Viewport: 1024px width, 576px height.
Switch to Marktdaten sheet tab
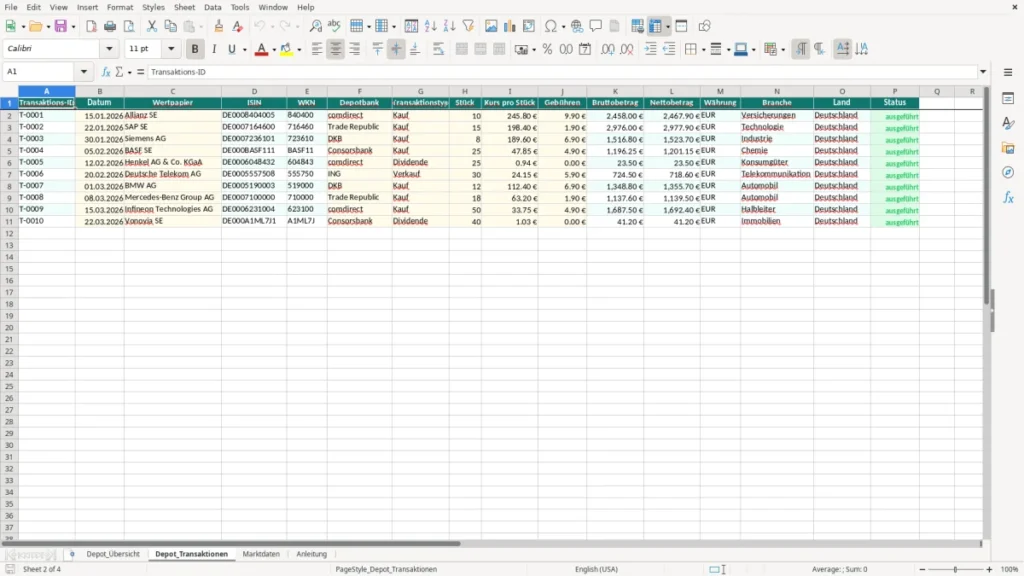tap(261, 554)
